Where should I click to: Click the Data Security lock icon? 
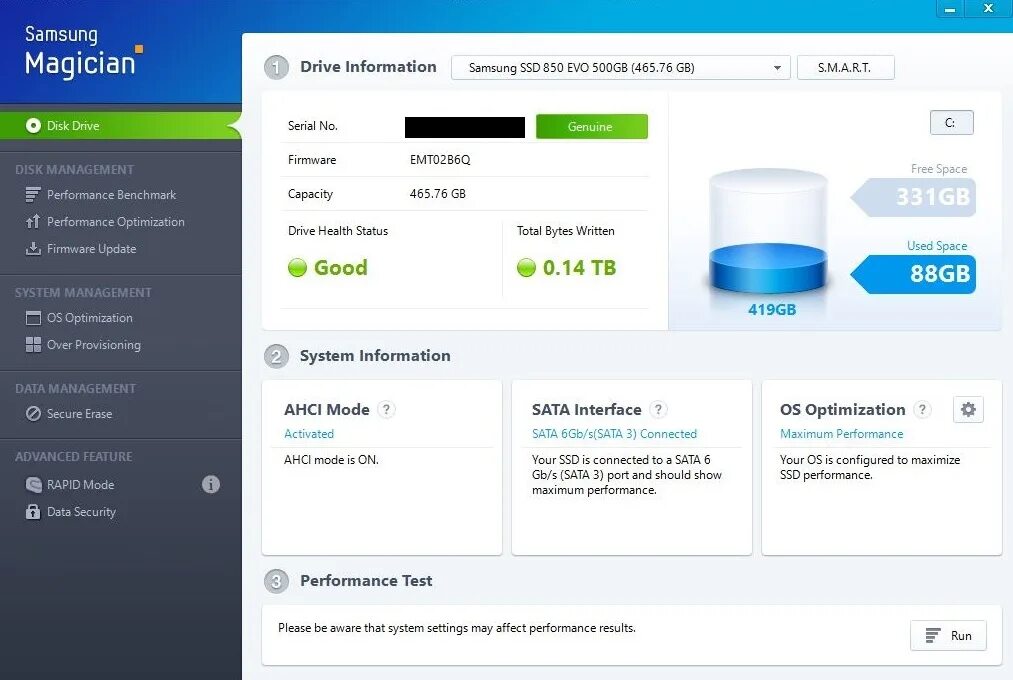[33, 511]
